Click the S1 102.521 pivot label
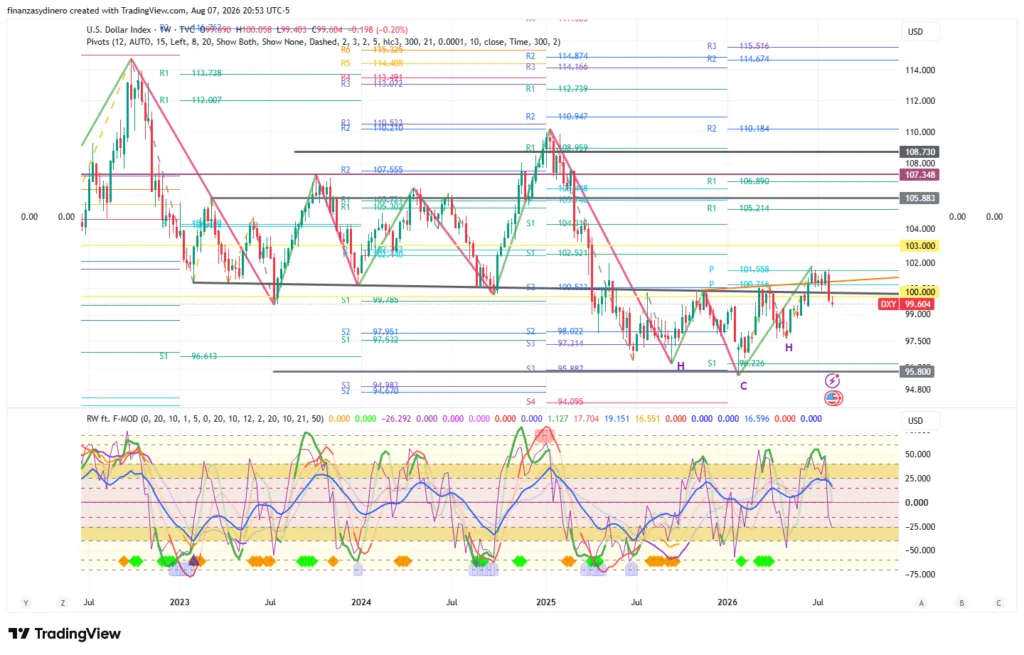Viewport: 1024px width, 655px height. point(557,253)
